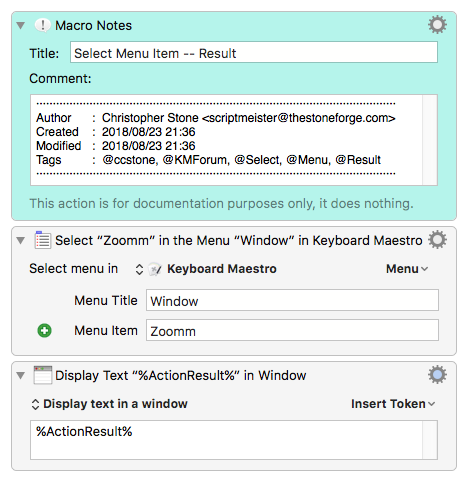
Task: Click the Title field with Select Menu Item
Action: coord(254,52)
